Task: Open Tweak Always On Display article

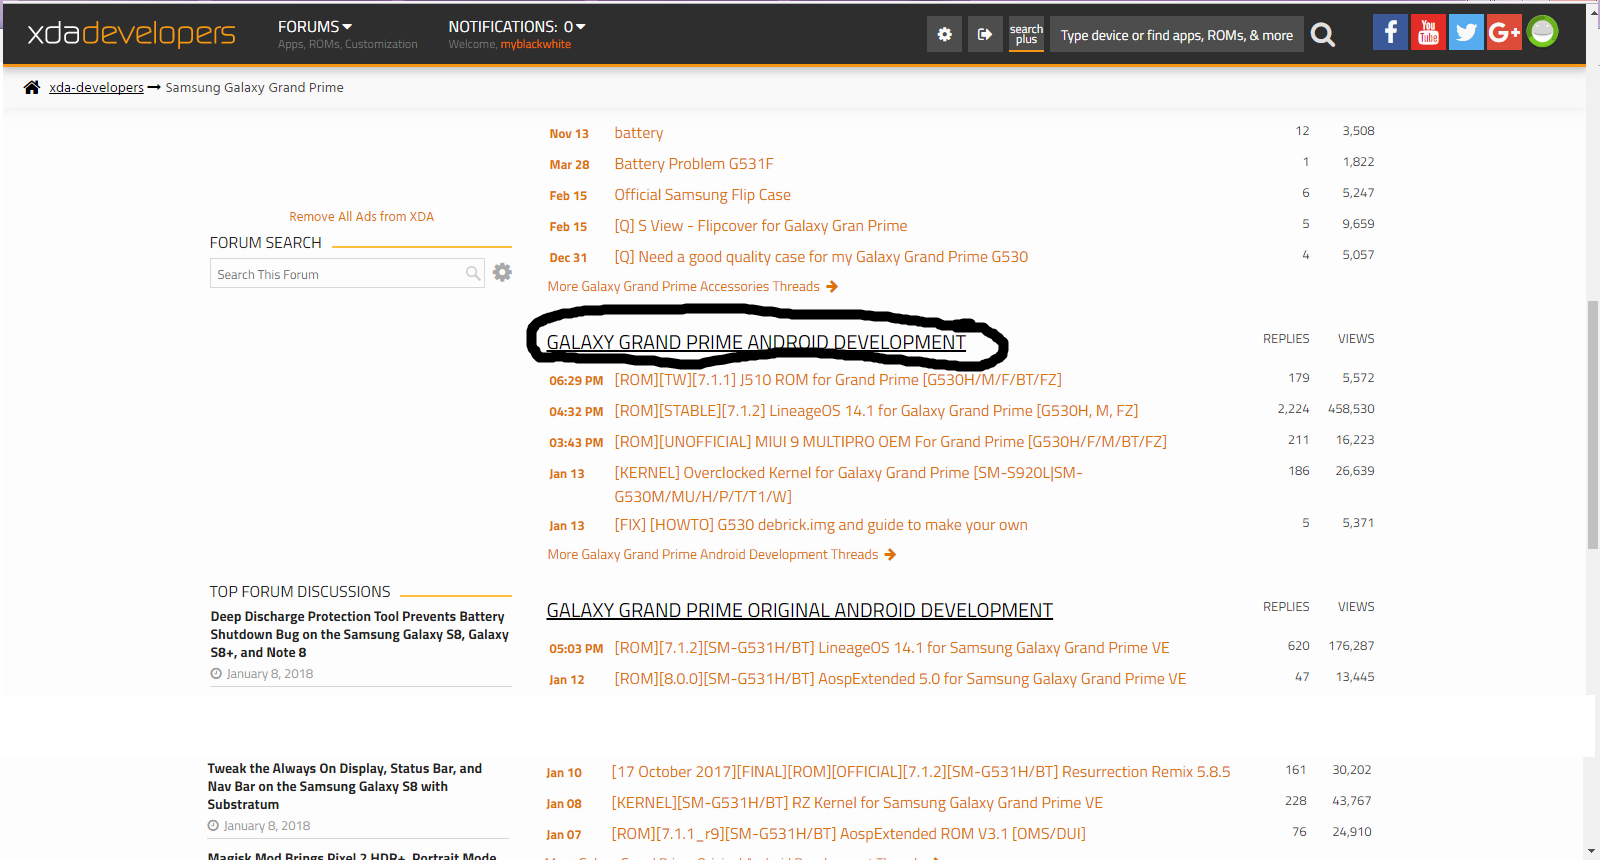Action: click(345, 786)
